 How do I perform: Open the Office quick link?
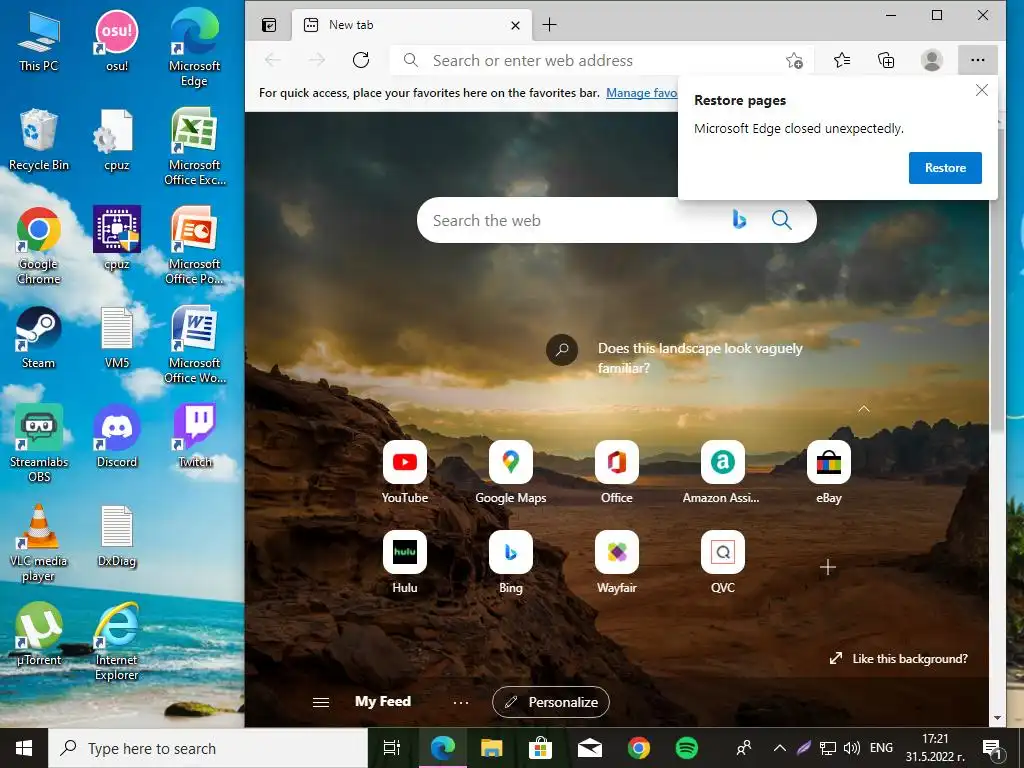tap(616, 472)
